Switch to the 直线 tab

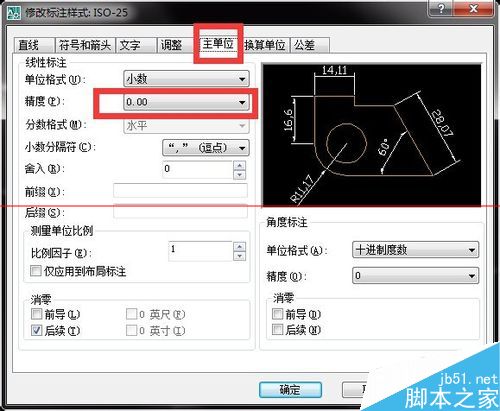[34, 45]
